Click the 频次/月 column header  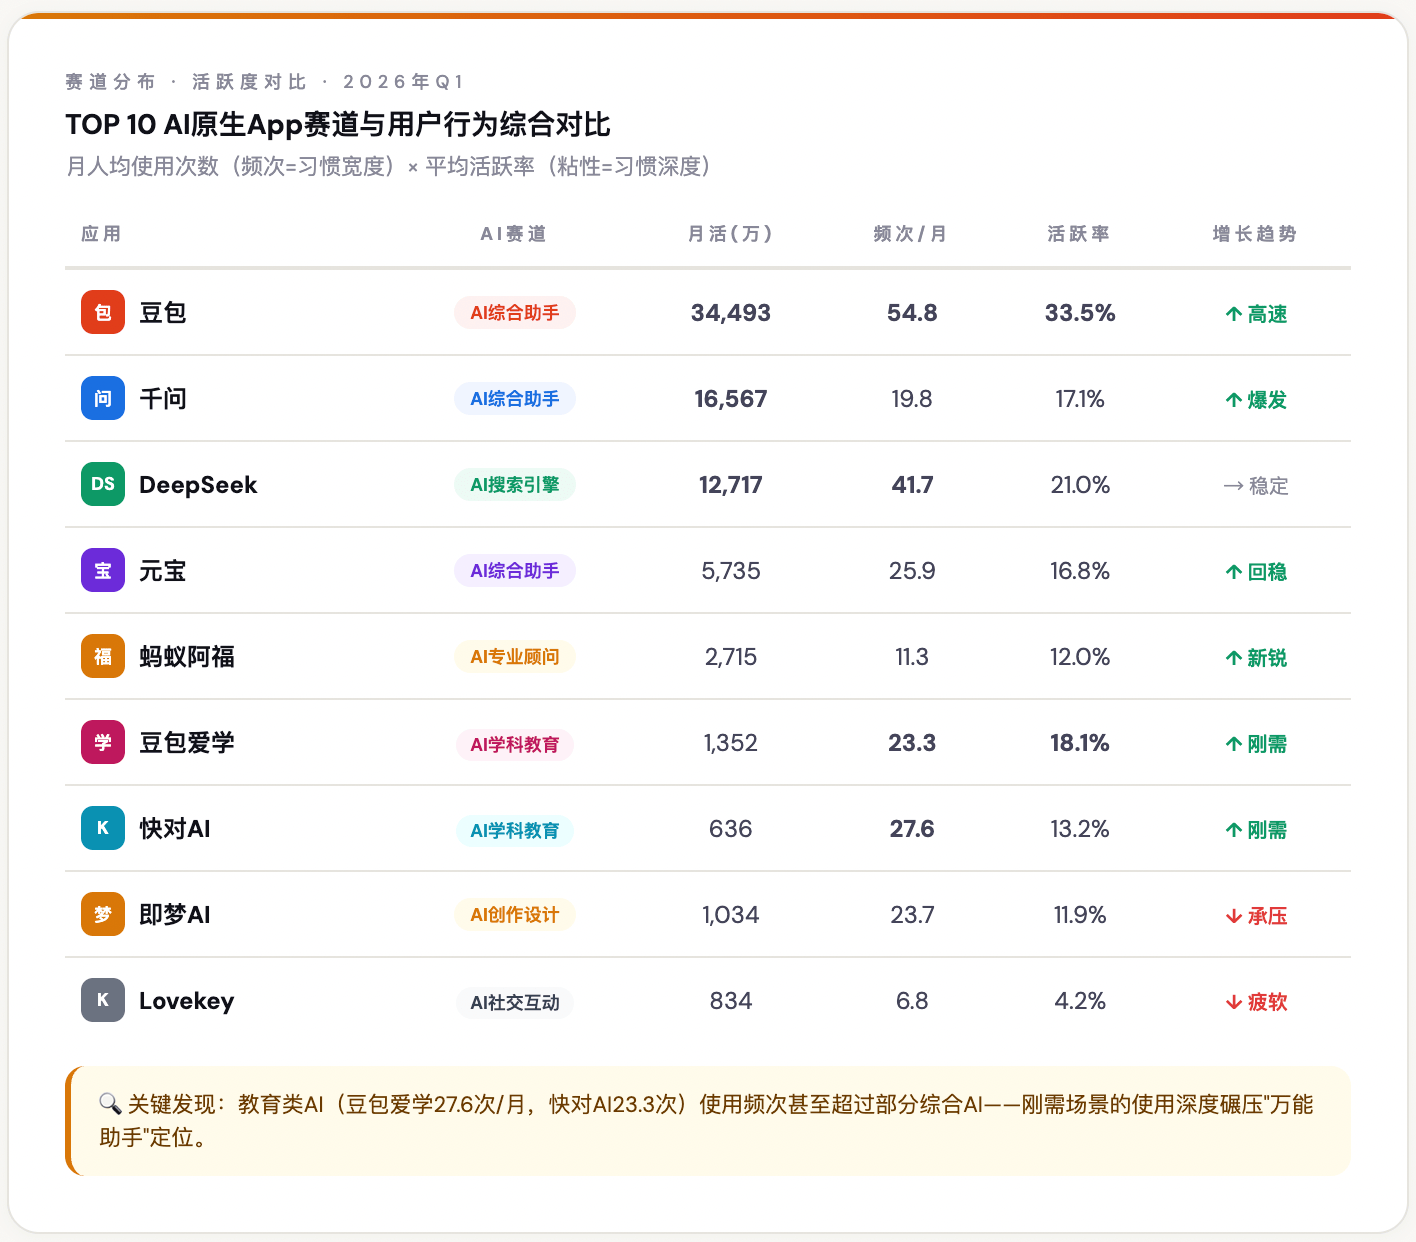pos(911,234)
